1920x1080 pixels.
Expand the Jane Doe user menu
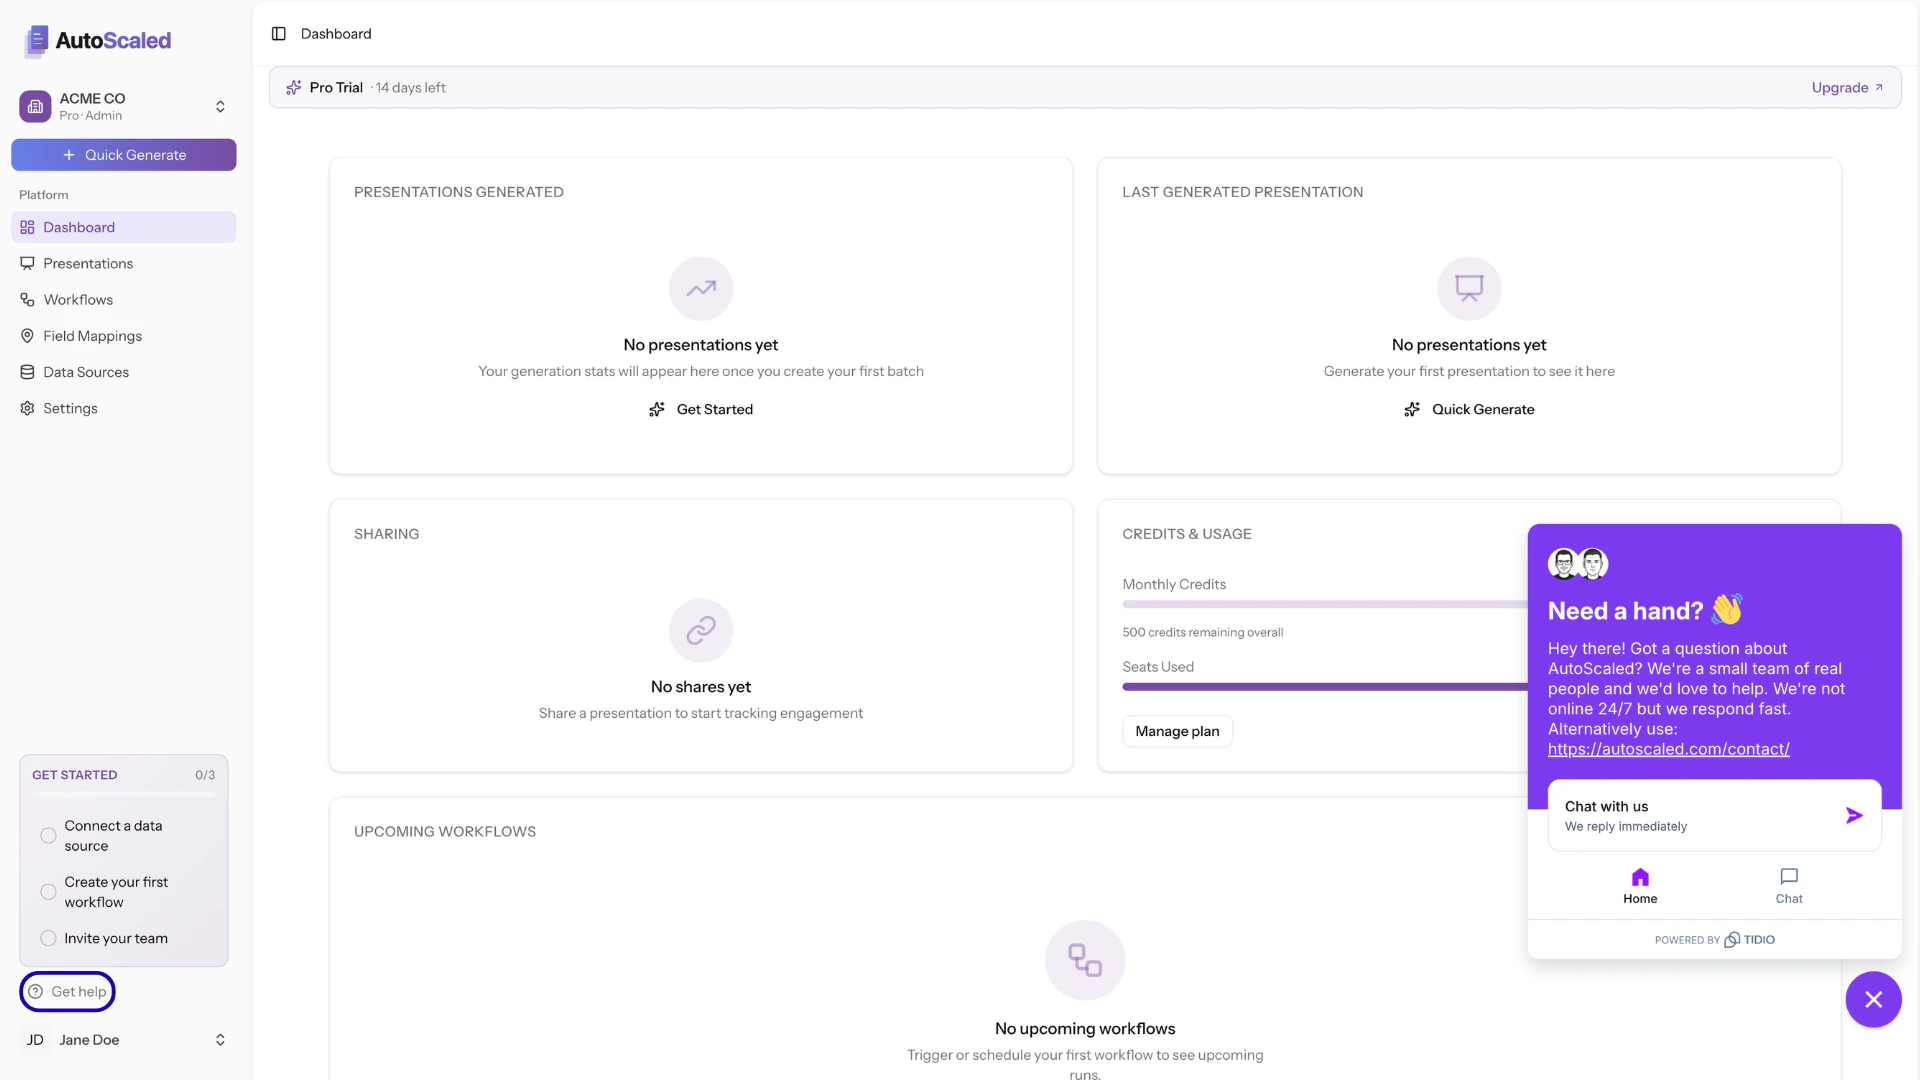point(220,1040)
